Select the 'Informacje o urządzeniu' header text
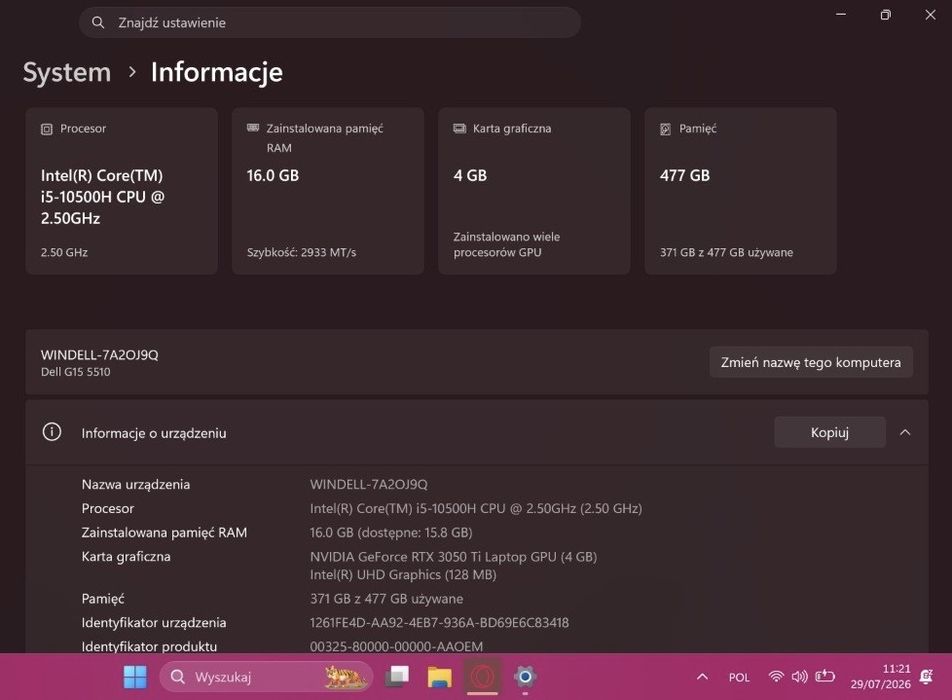This screenshot has height=700, width=952. click(x=154, y=433)
